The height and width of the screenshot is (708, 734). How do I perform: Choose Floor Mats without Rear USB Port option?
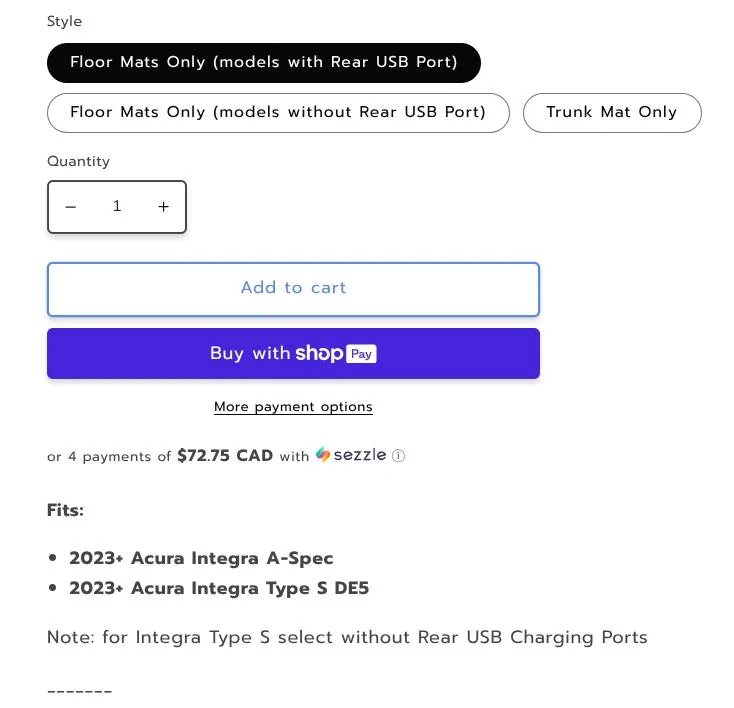[278, 112]
